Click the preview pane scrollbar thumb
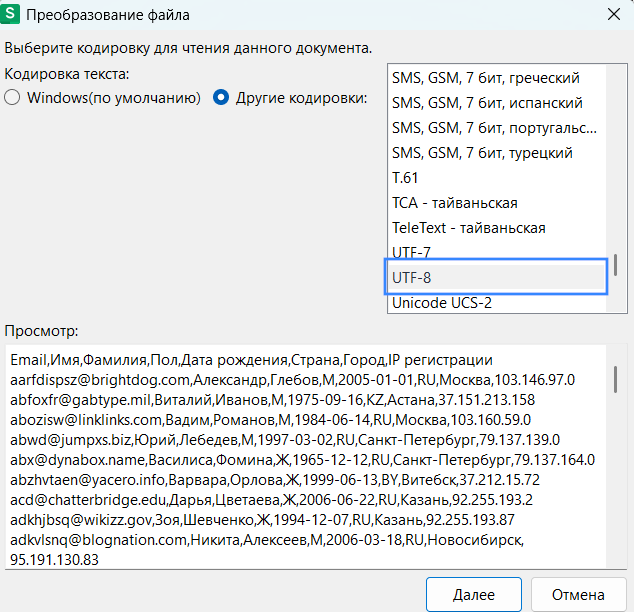The height and width of the screenshot is (612, 634). [615, 379]
